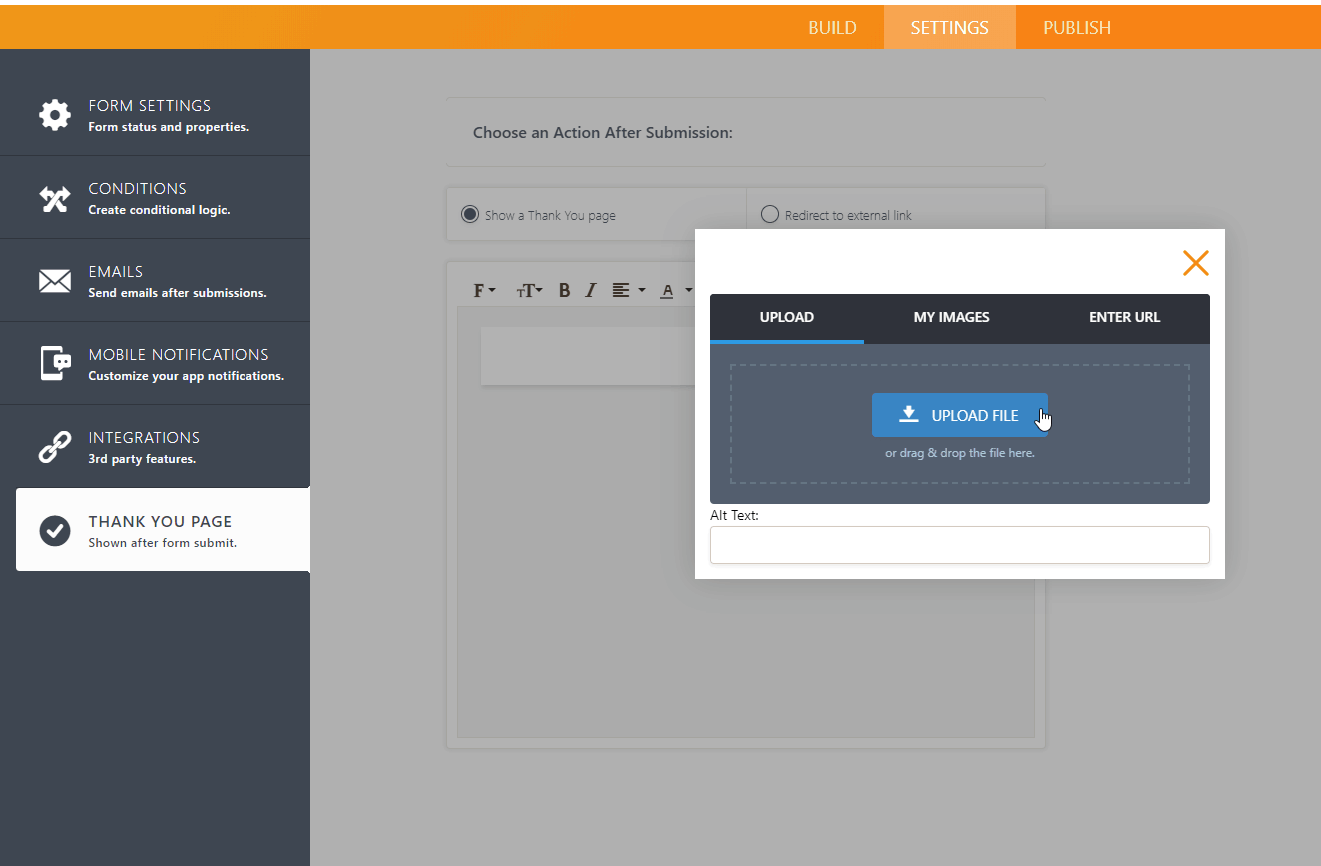Toggle bold formatting in the editor

pyautogui.click(x=564, y=291)
